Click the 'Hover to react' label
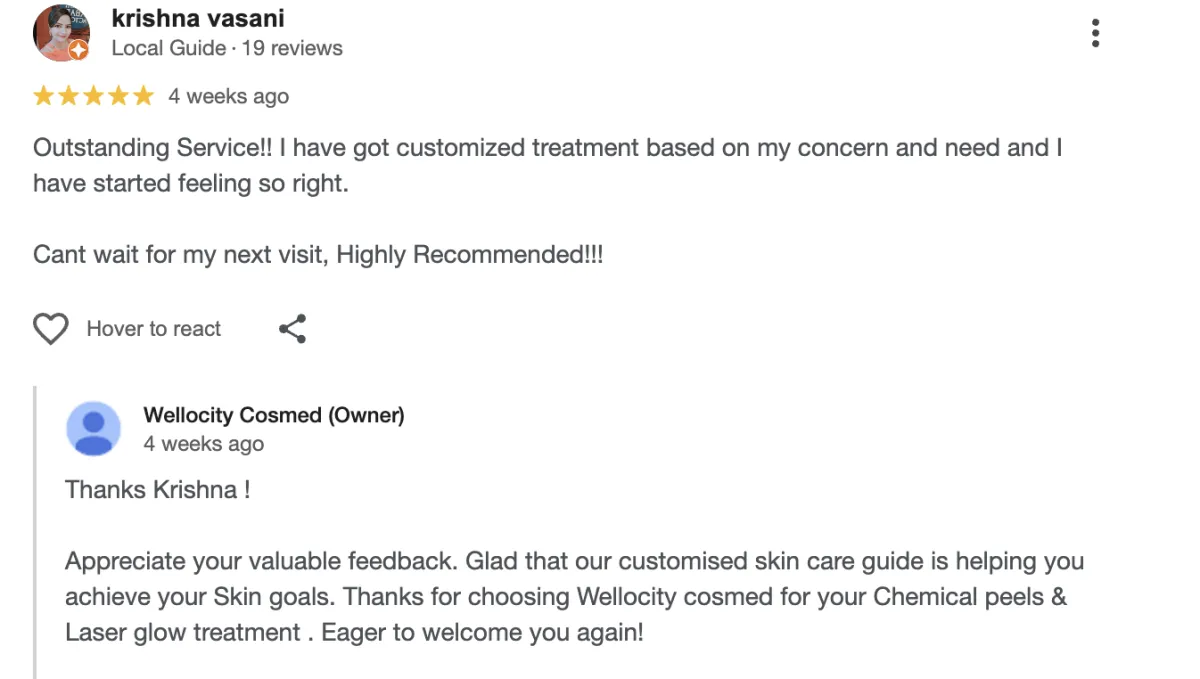The height and width of the screenshot is (679, 1200). (154, 329)
